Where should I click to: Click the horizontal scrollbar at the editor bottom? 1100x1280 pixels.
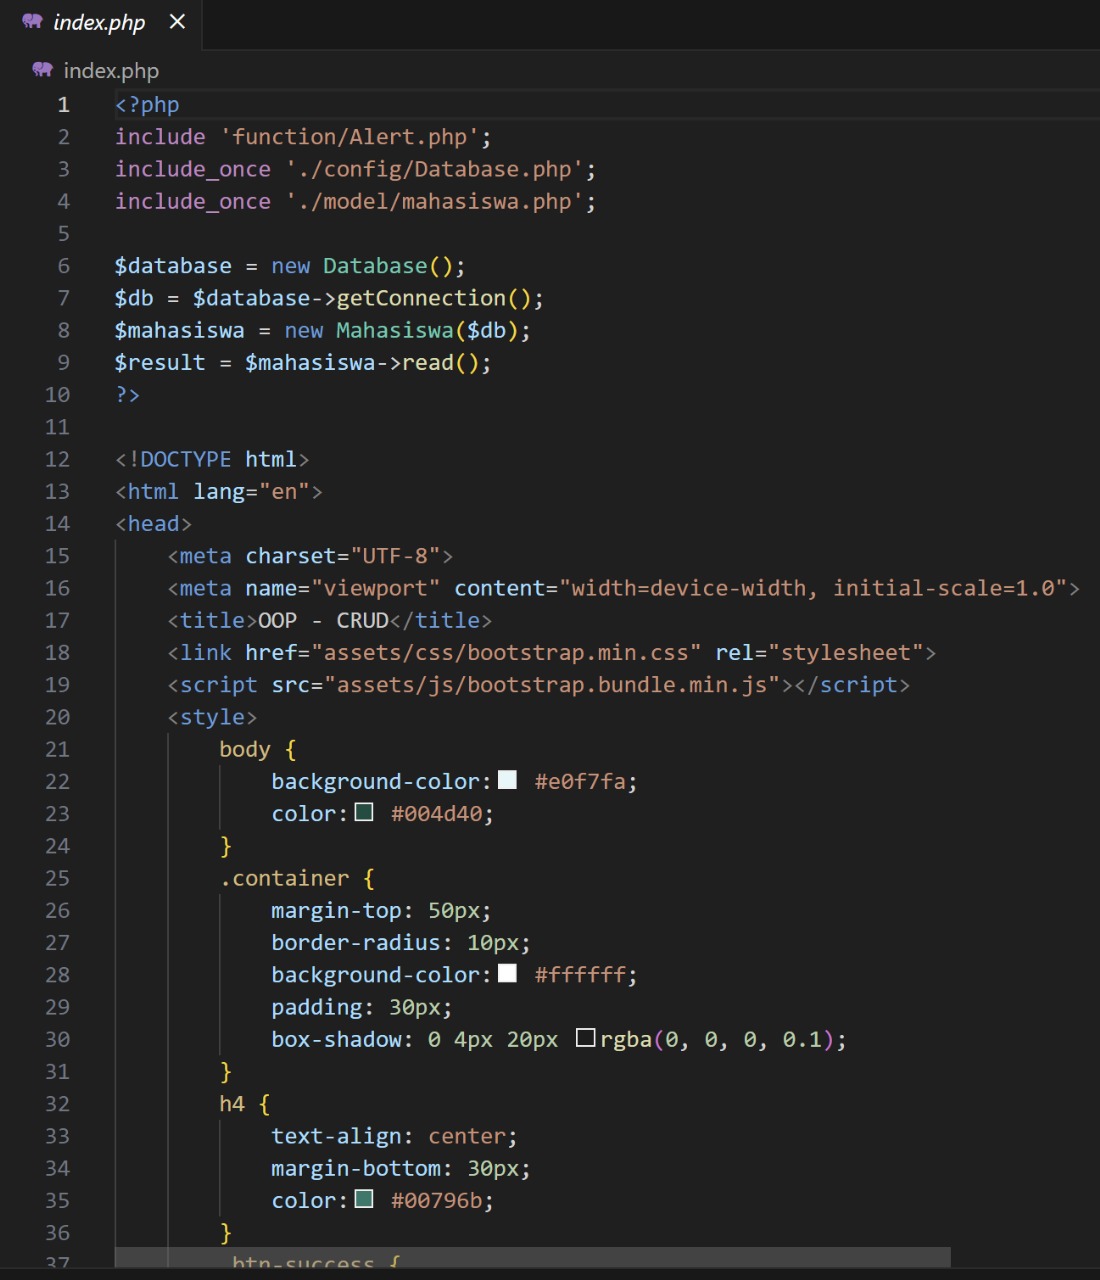coord(532,1257)
